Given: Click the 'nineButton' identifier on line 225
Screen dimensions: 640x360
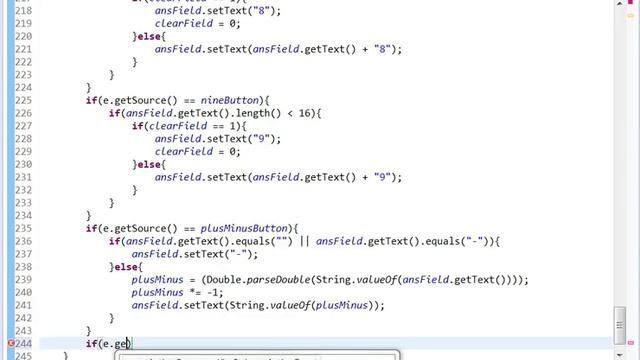Looking at the screenshot, I should click(x=230, y=100).
